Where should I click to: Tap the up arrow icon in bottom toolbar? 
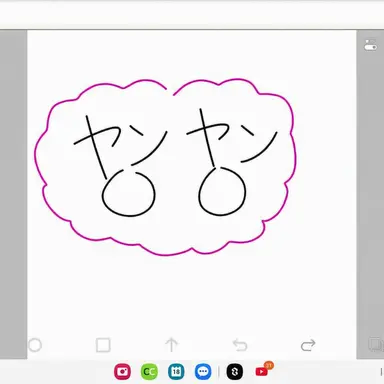pos(171,345)
